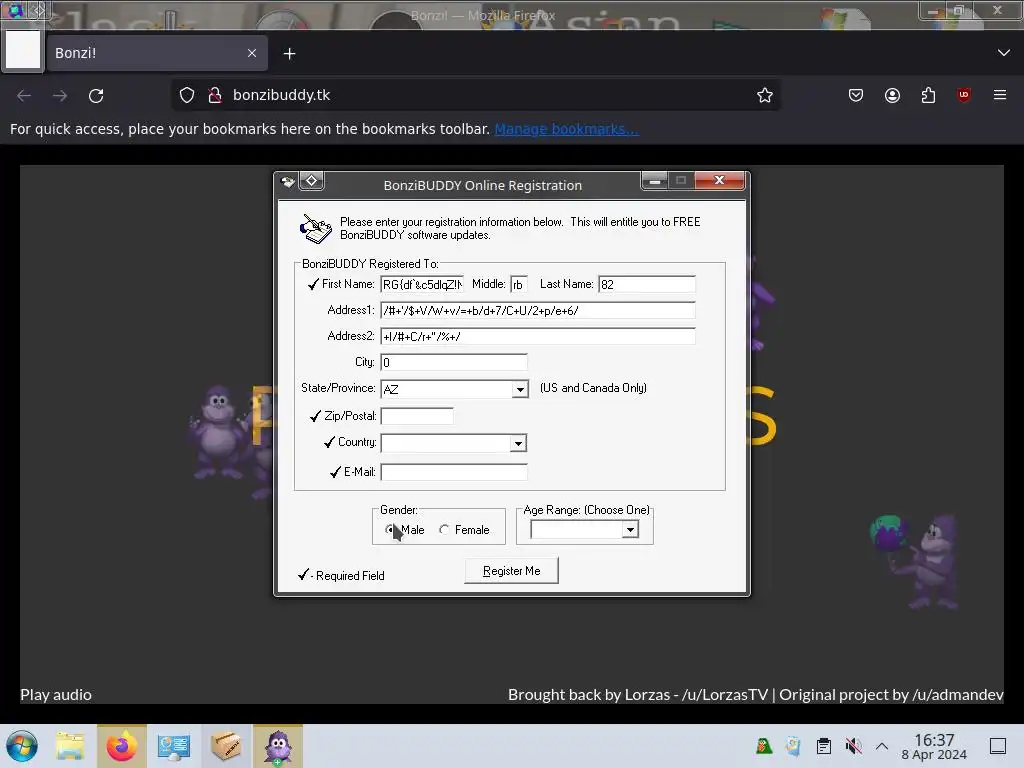Expand hidden tray icons arrow
Screen dimensions: 1024x768
882,746
